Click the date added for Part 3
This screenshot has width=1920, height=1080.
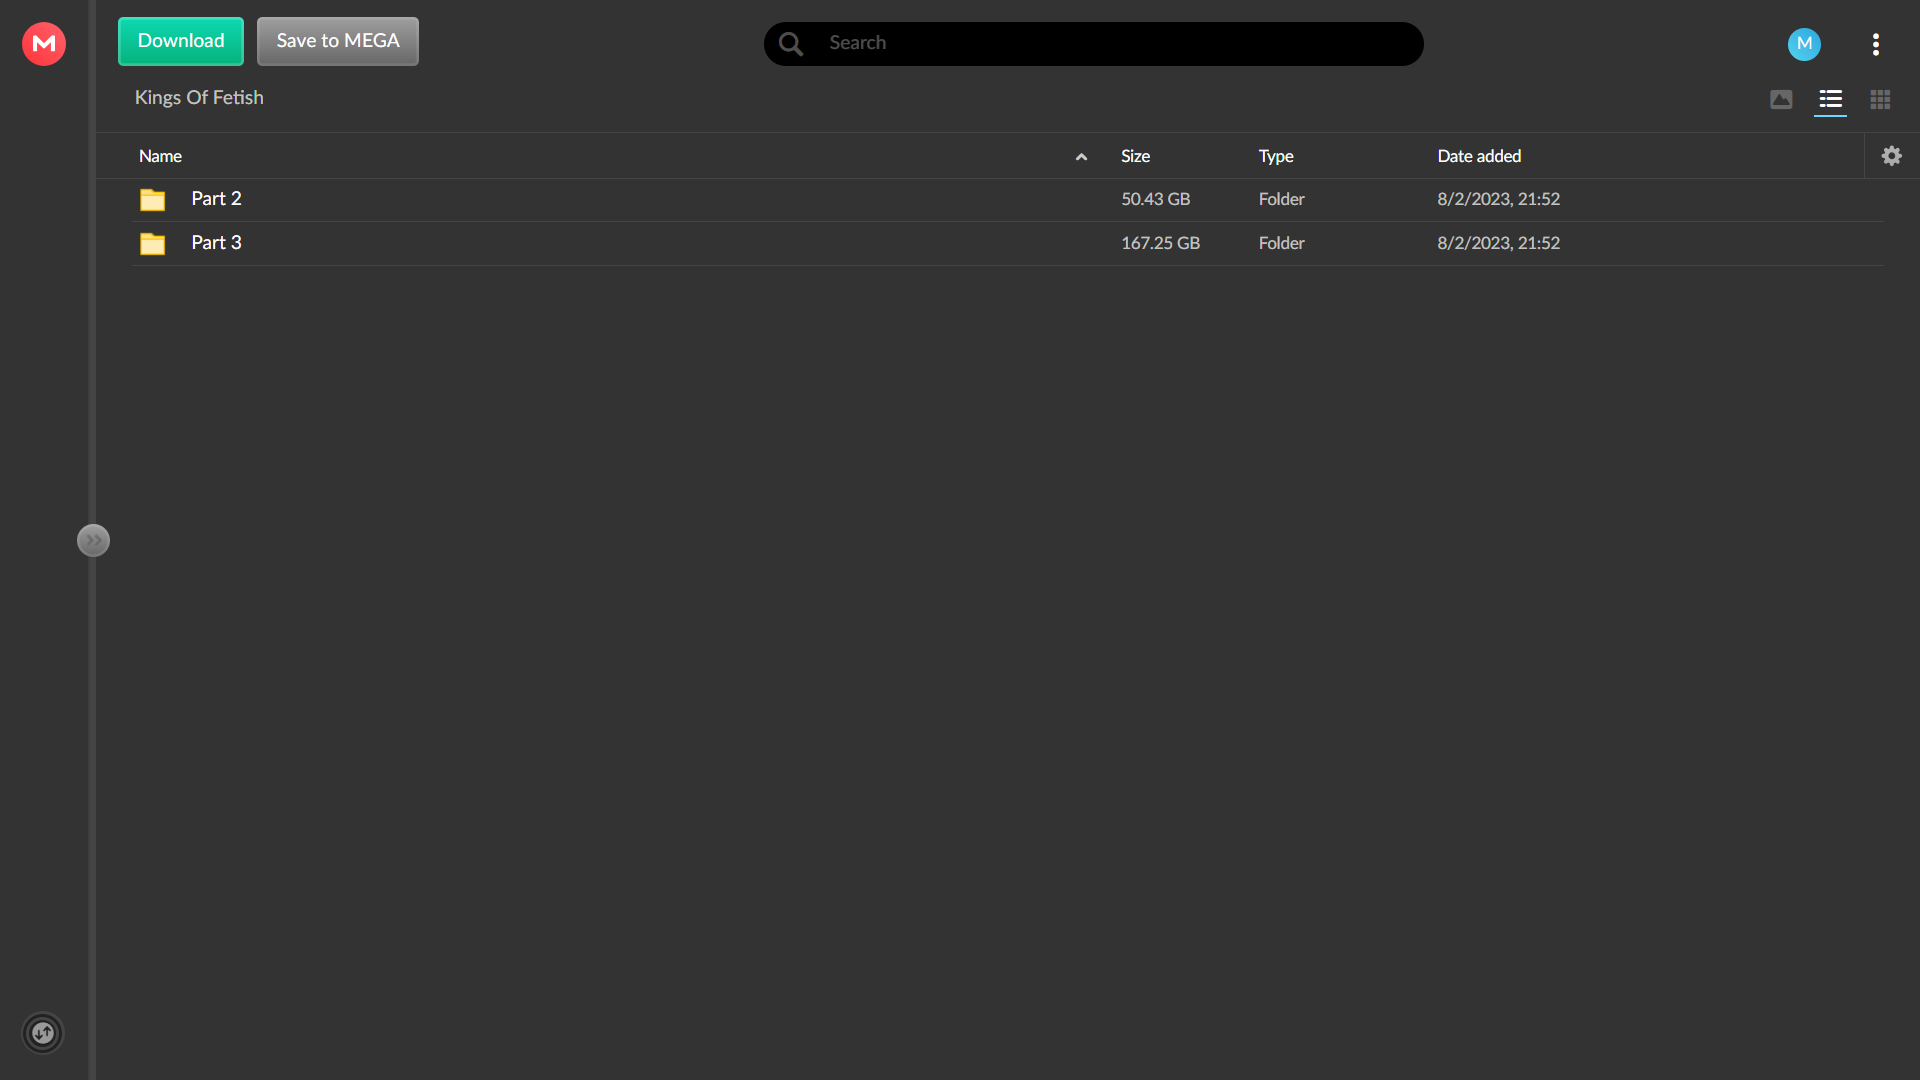tap(1498, 243)
